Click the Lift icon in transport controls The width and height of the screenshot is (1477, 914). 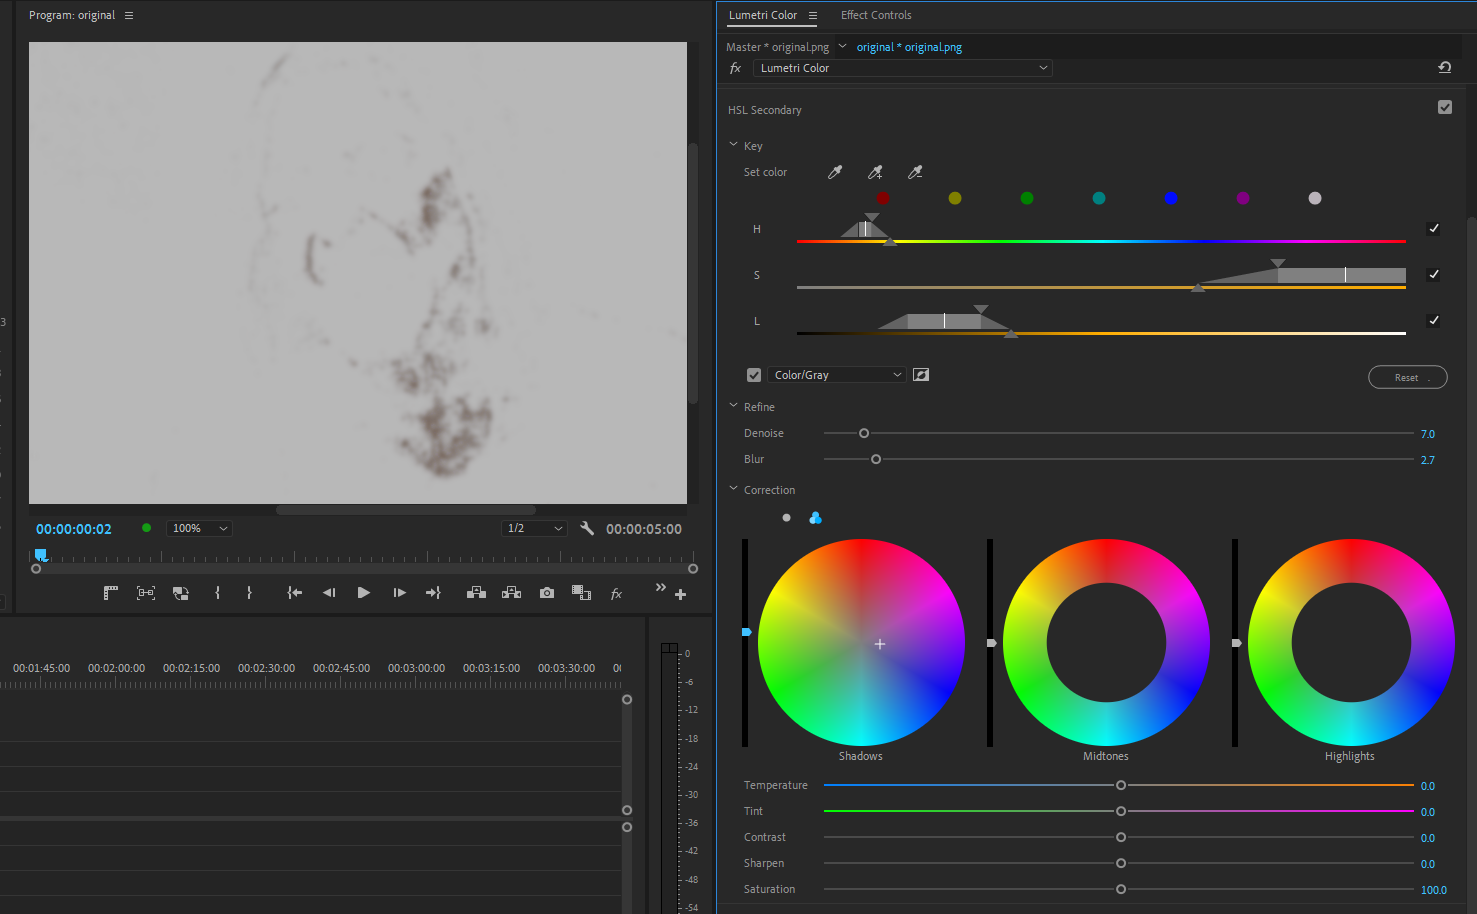click(476, 593)
